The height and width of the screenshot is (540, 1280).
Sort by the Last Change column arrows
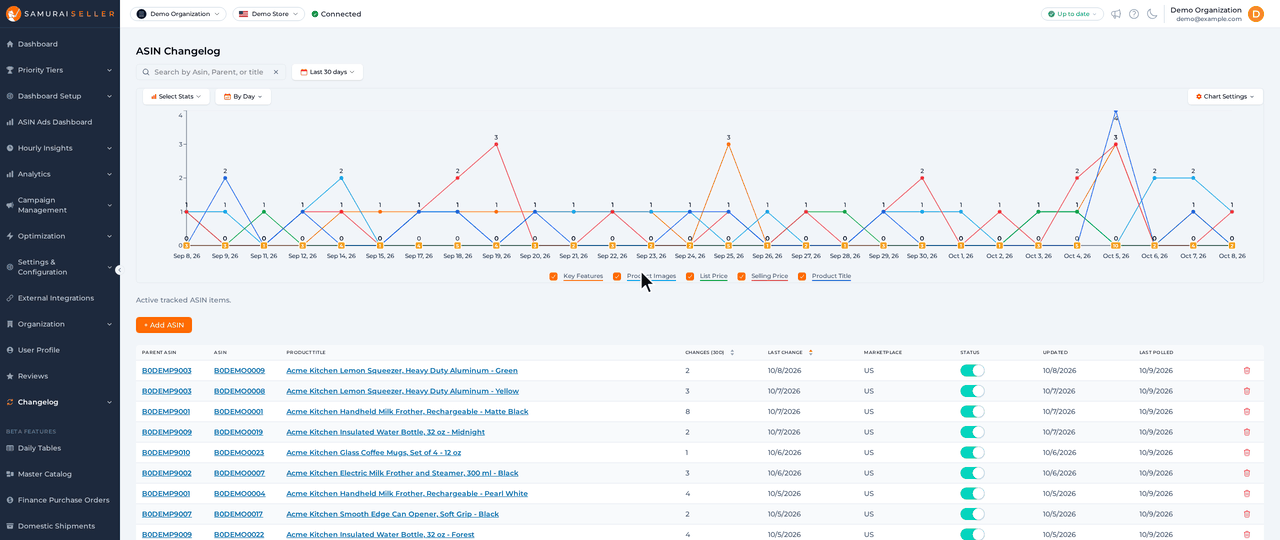click(811, 352)
